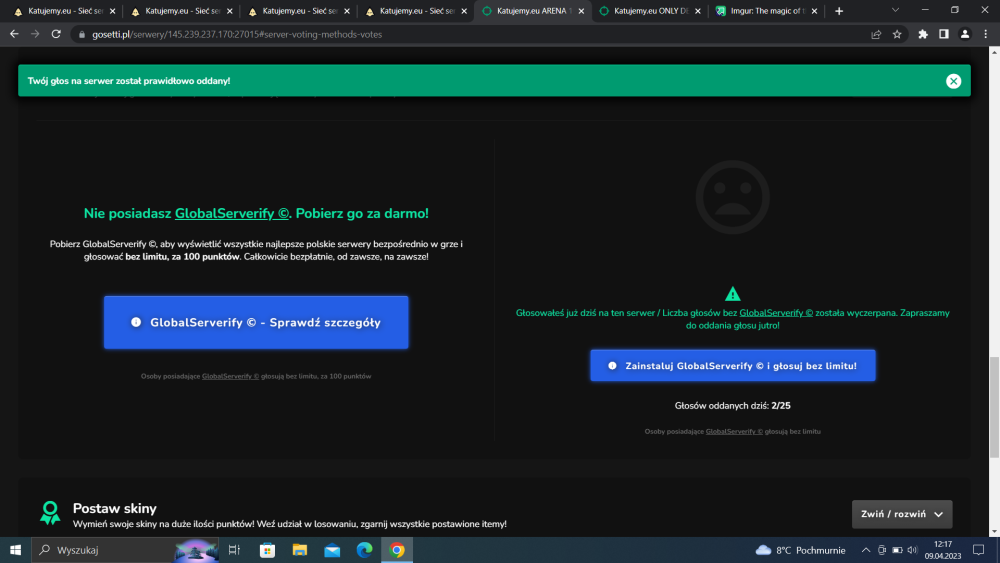The height and width of the screenshot is (563, 1000).
Task: Click Chrome icon on taskbar
Action: (x=397, y=550)
